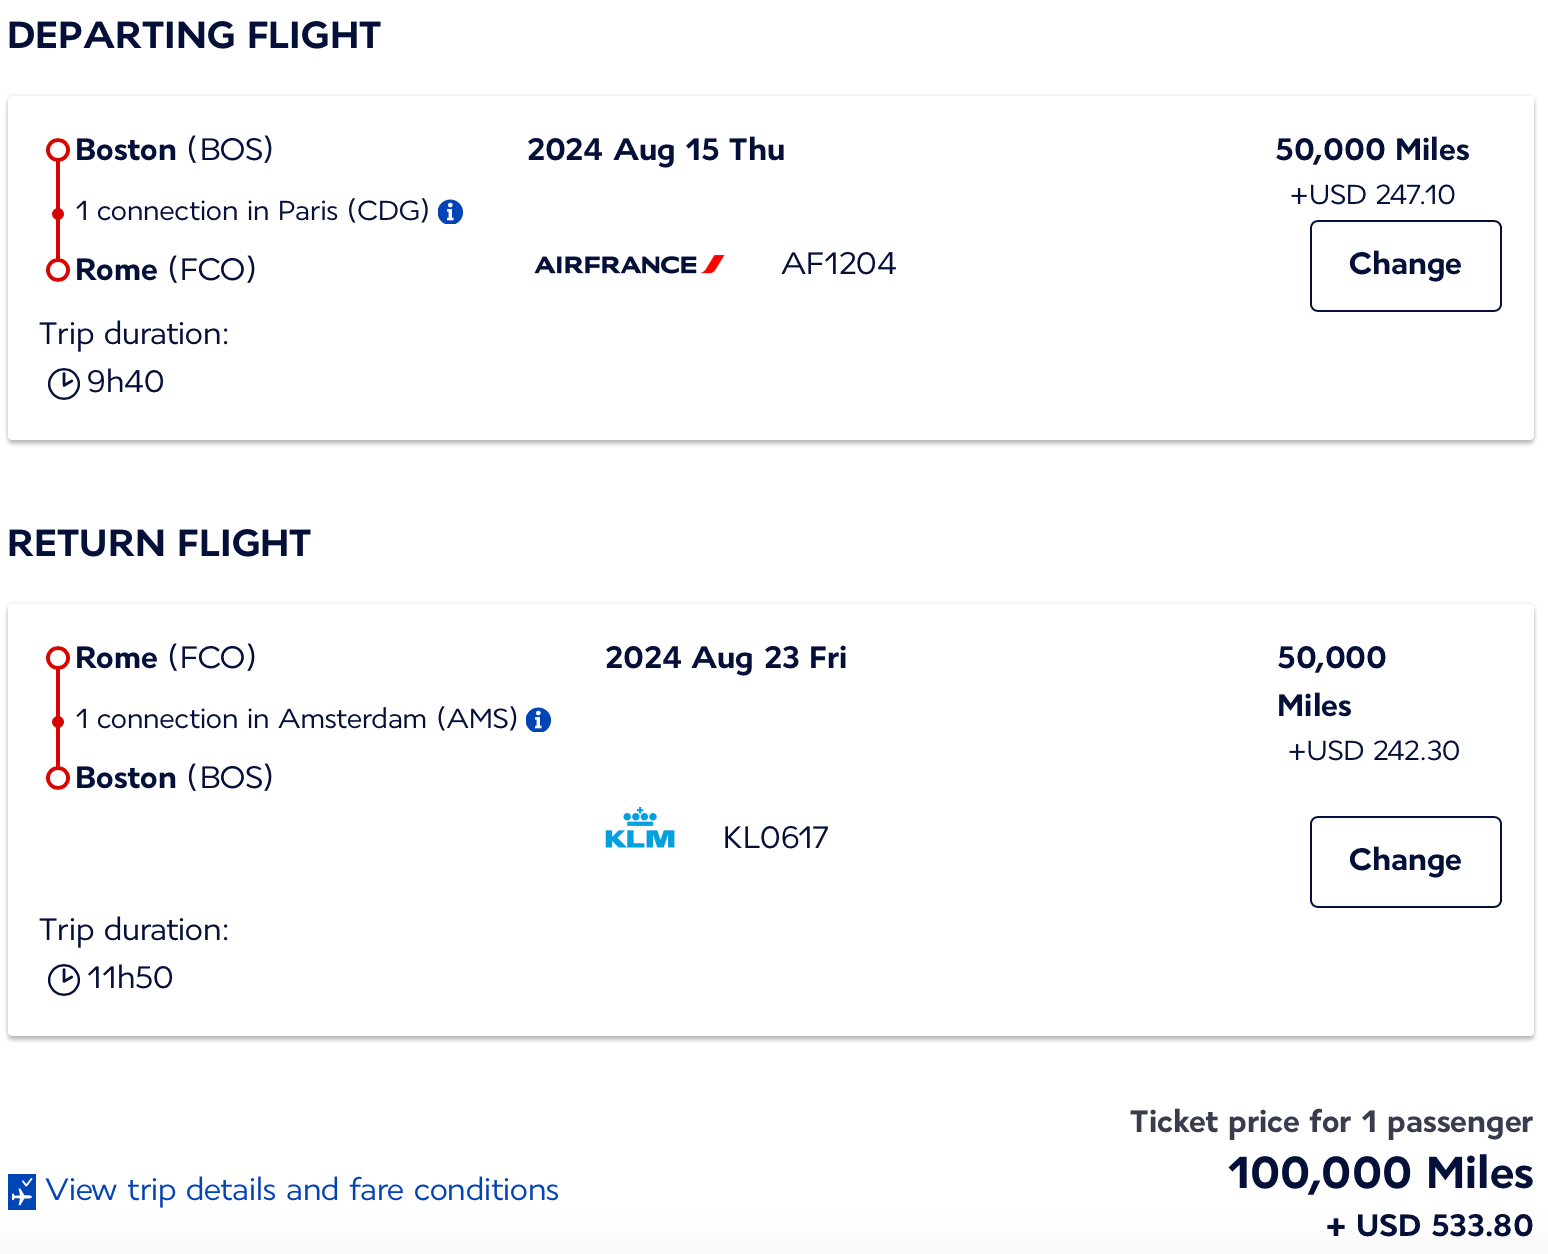Click the airplane icon beside trip details link

tap(22, 1191)
